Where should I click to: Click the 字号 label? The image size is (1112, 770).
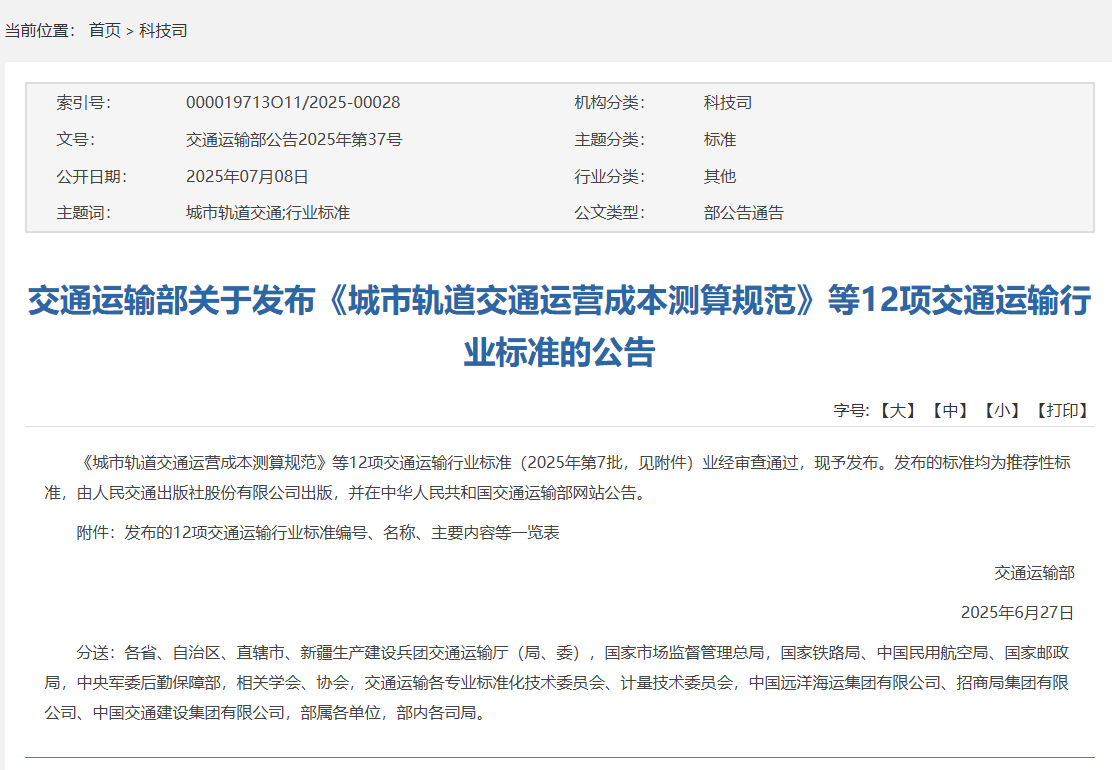click(x=852, y=411)
